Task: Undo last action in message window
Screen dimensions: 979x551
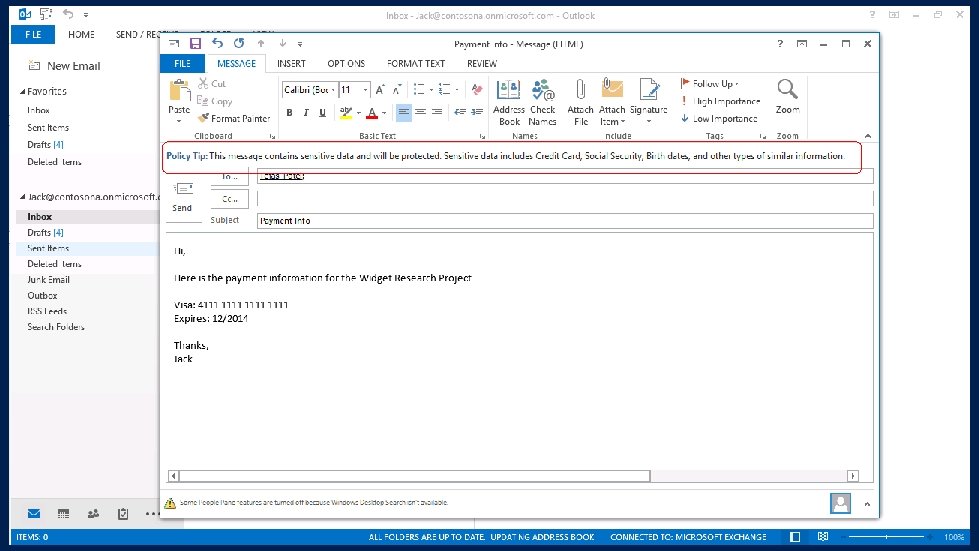Action: tap(217, 43)
